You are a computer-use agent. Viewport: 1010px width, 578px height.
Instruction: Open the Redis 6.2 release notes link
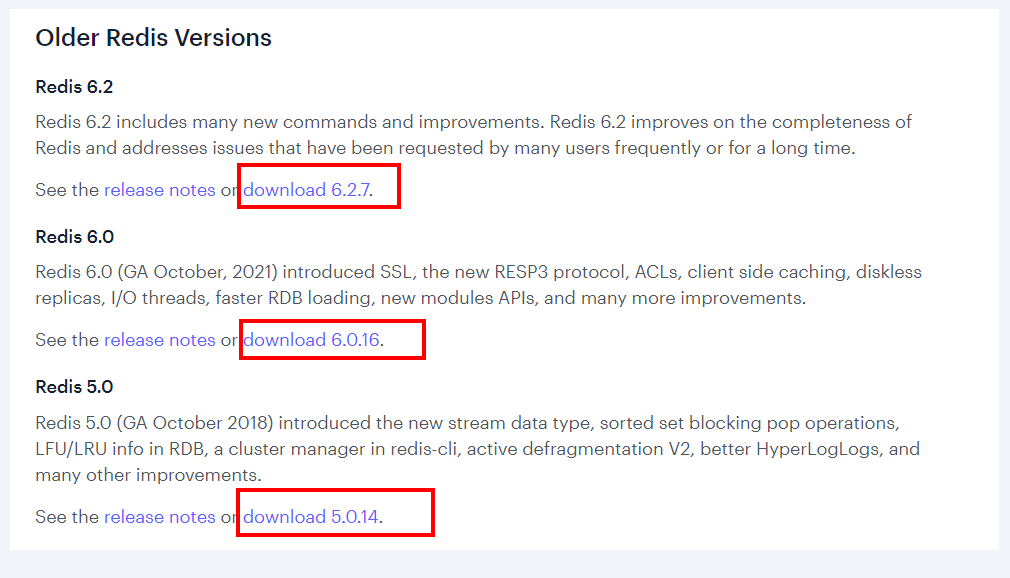click(x=160, y=190)
